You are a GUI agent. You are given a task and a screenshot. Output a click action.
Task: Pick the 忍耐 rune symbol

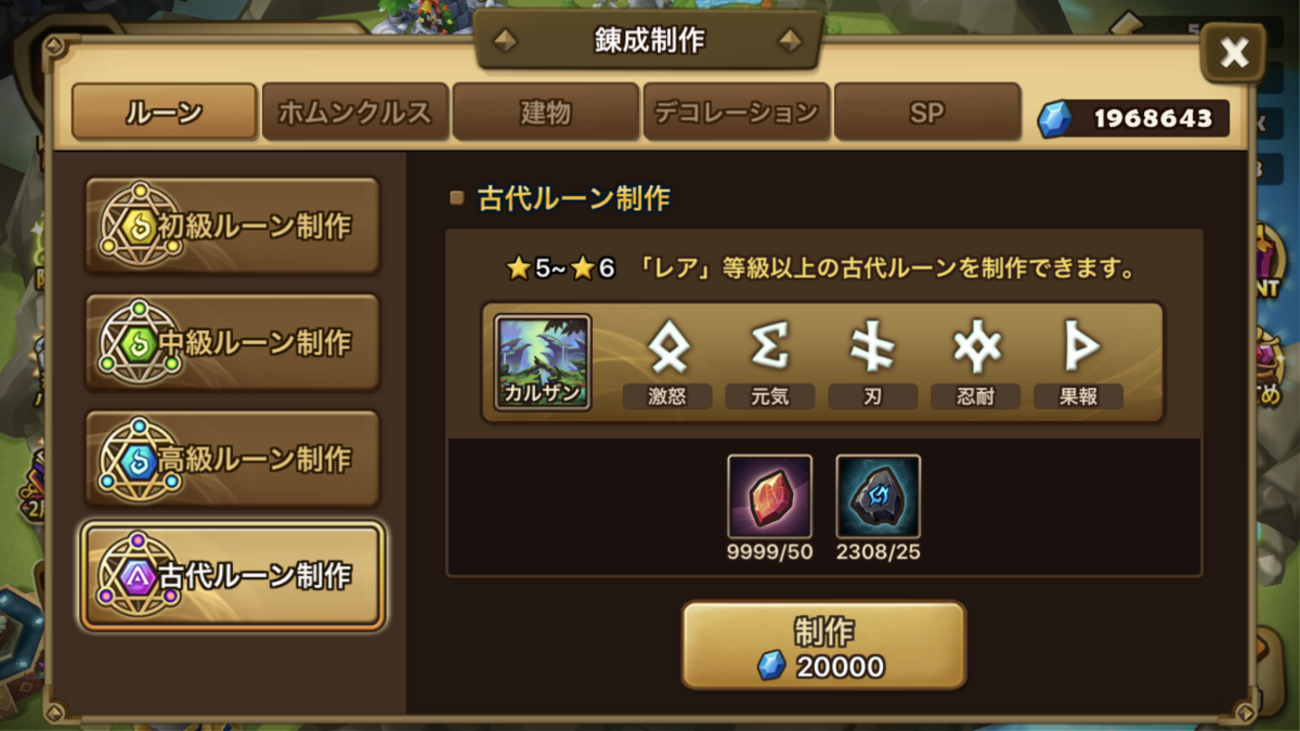pos(976,348)
